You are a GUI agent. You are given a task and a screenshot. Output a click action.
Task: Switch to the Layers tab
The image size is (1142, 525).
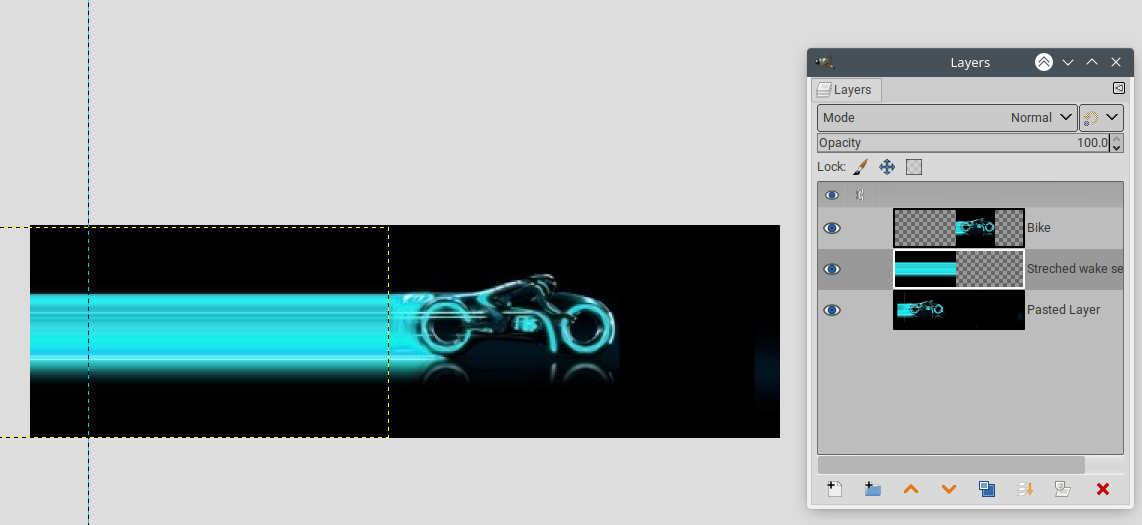(846, 90)
